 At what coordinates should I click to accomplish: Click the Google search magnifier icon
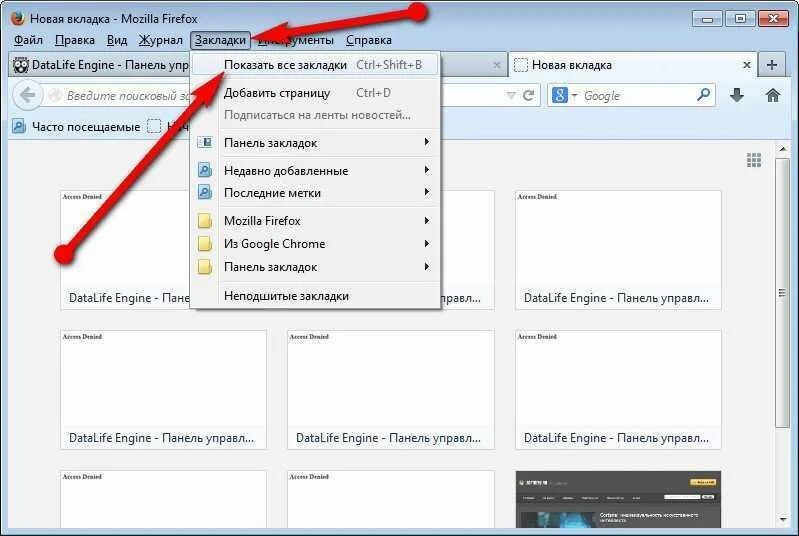[x=703, y=95]
